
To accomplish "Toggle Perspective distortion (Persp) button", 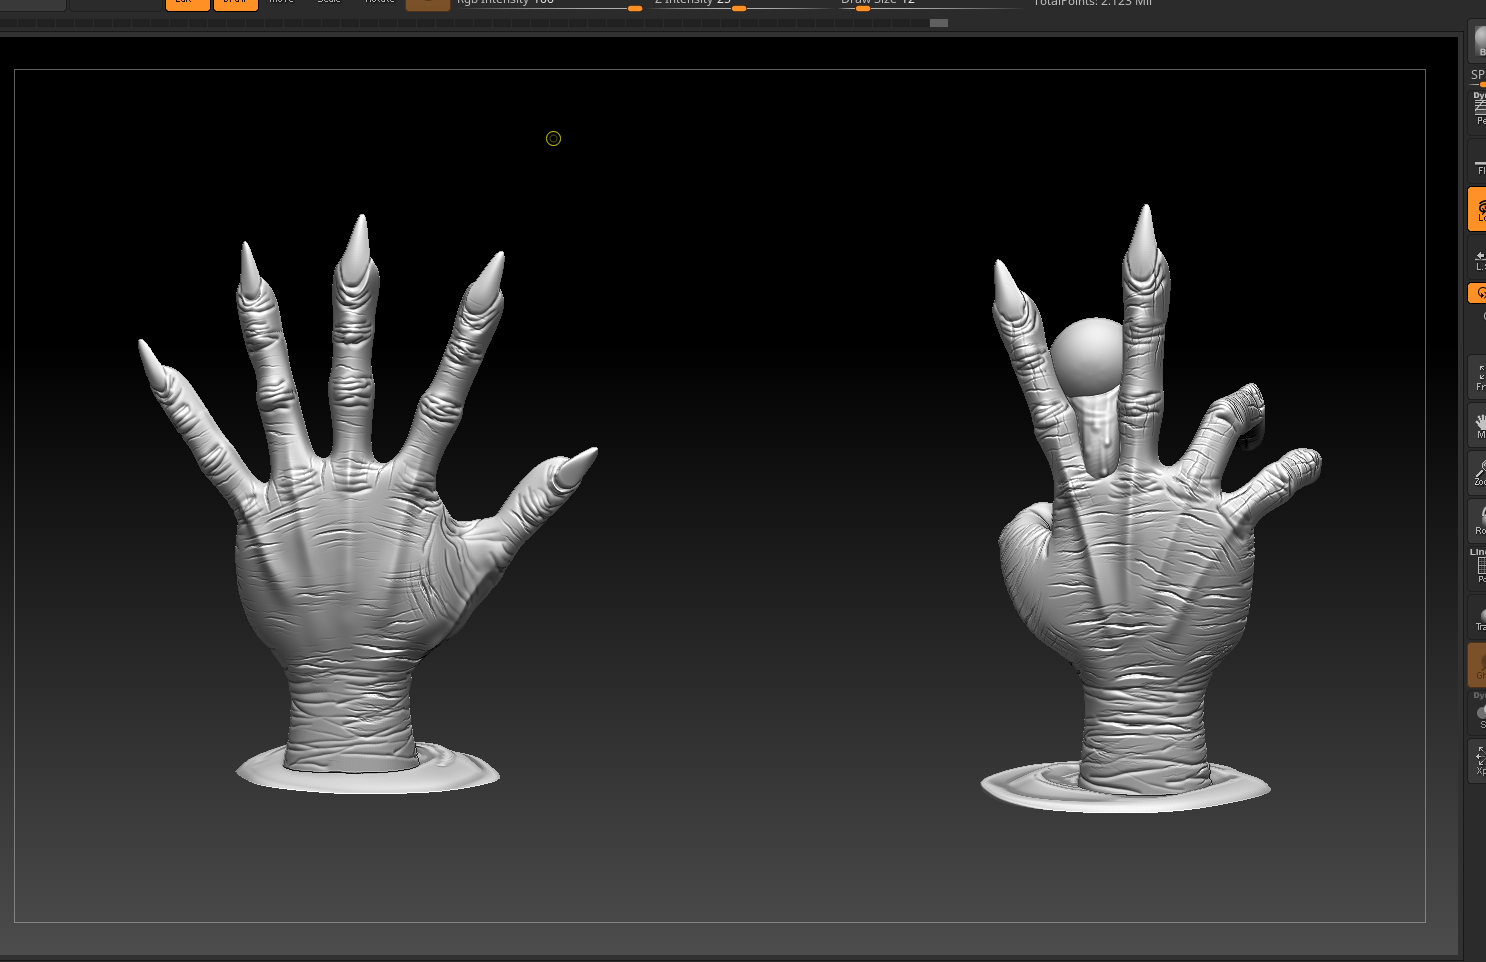I will 1479,108.
